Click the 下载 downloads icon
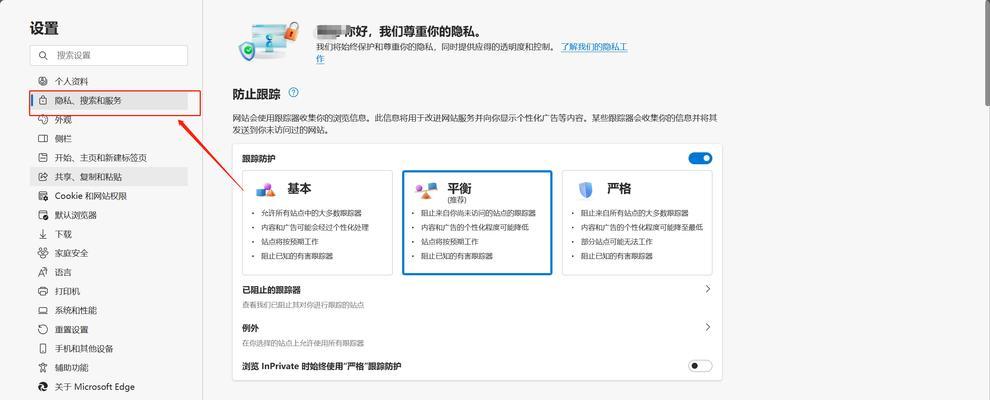Screen dimensions: 990x400 coord(43,234)
